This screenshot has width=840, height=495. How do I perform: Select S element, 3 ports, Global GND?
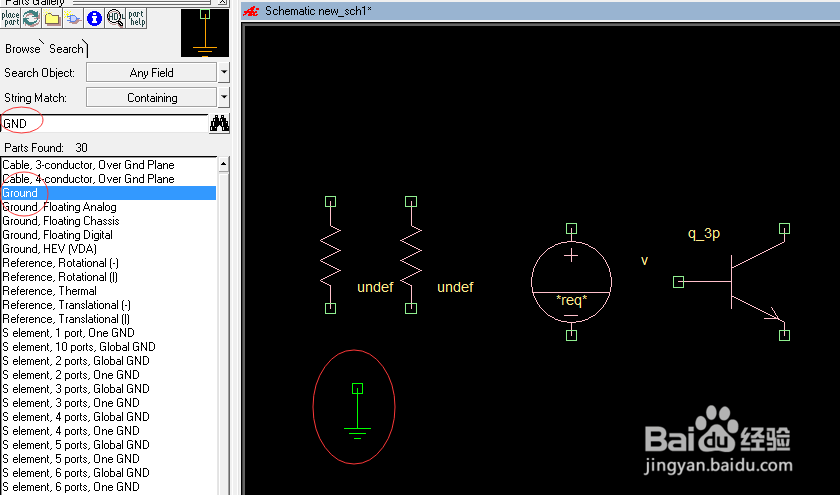tap(109, 388)
